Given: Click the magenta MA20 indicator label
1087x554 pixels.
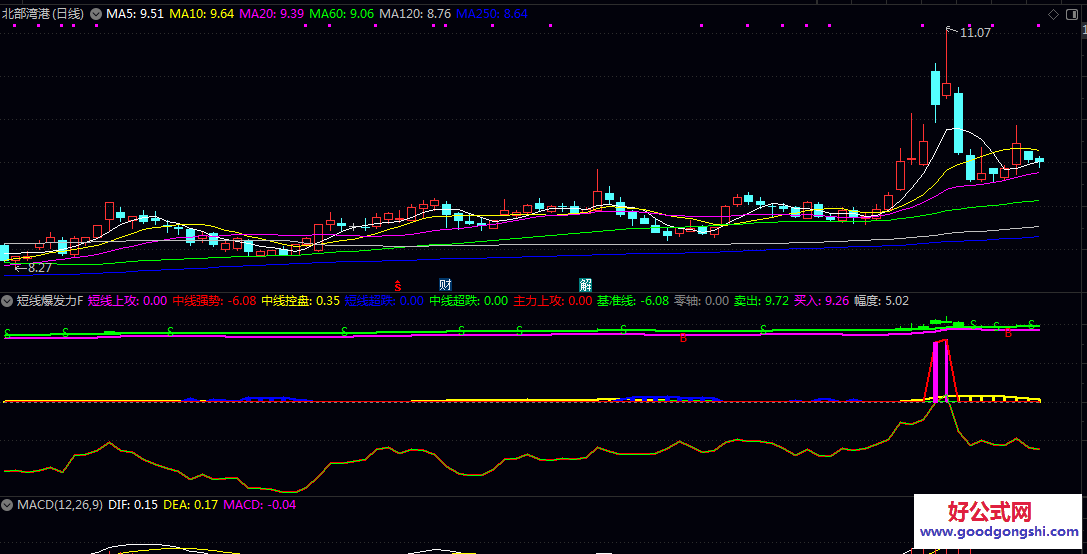Looking at the screenshot, I should pyautogui.click(x=271, y=14).
